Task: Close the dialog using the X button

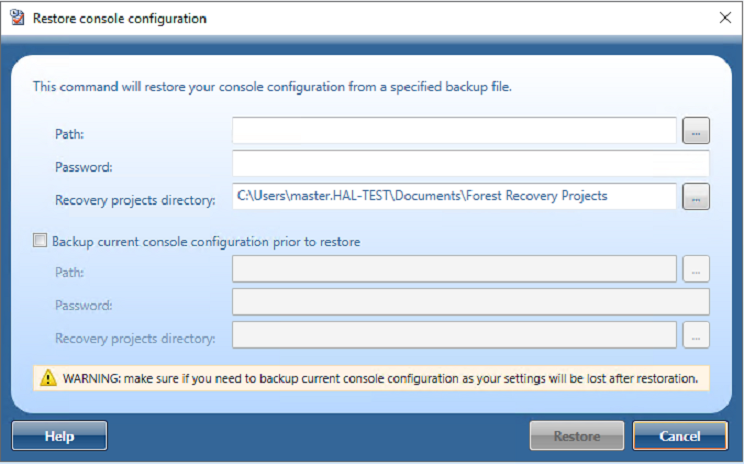Action: pos(725,18)
